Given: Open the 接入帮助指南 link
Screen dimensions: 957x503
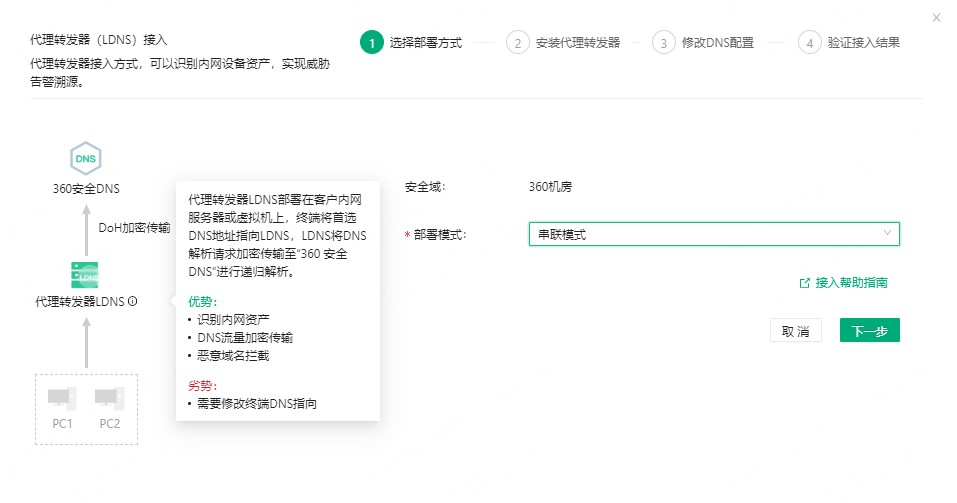Looking at the screenshot, I should pos(851,283).
